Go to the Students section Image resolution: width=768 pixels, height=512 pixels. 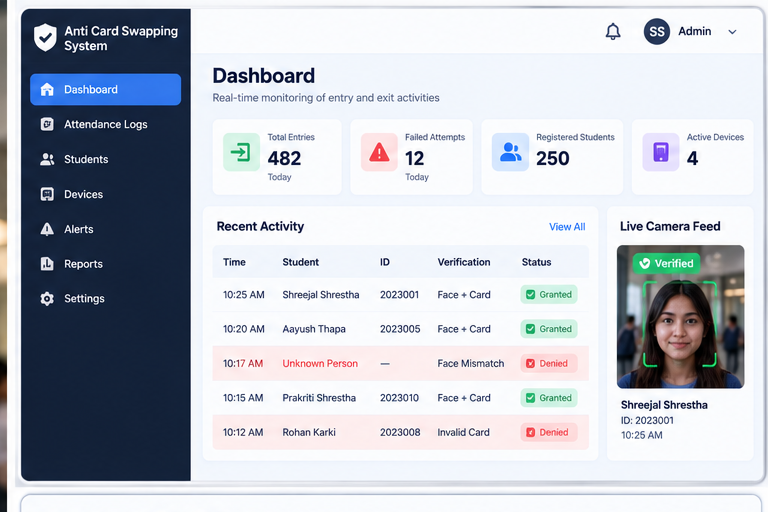click(x=105, y=159)
